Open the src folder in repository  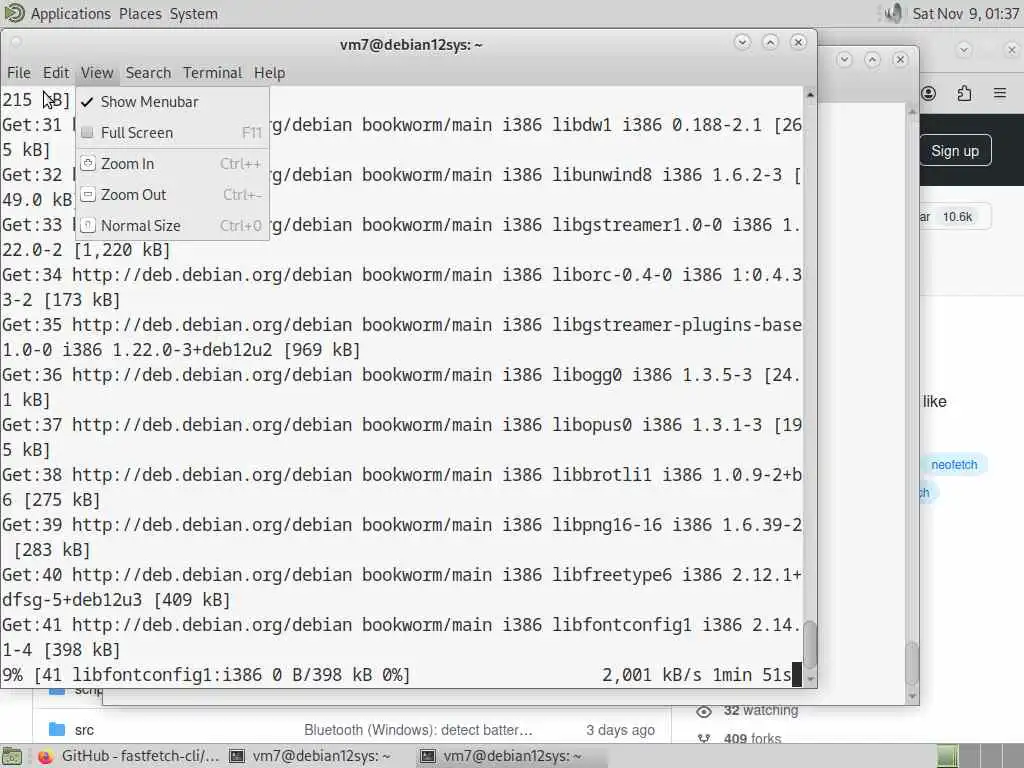pyautogui.click(x=84, y=730)
